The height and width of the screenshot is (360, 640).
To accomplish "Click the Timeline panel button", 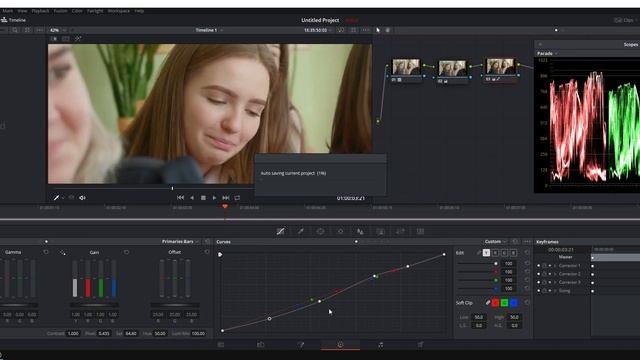I will tap(13, 20).
